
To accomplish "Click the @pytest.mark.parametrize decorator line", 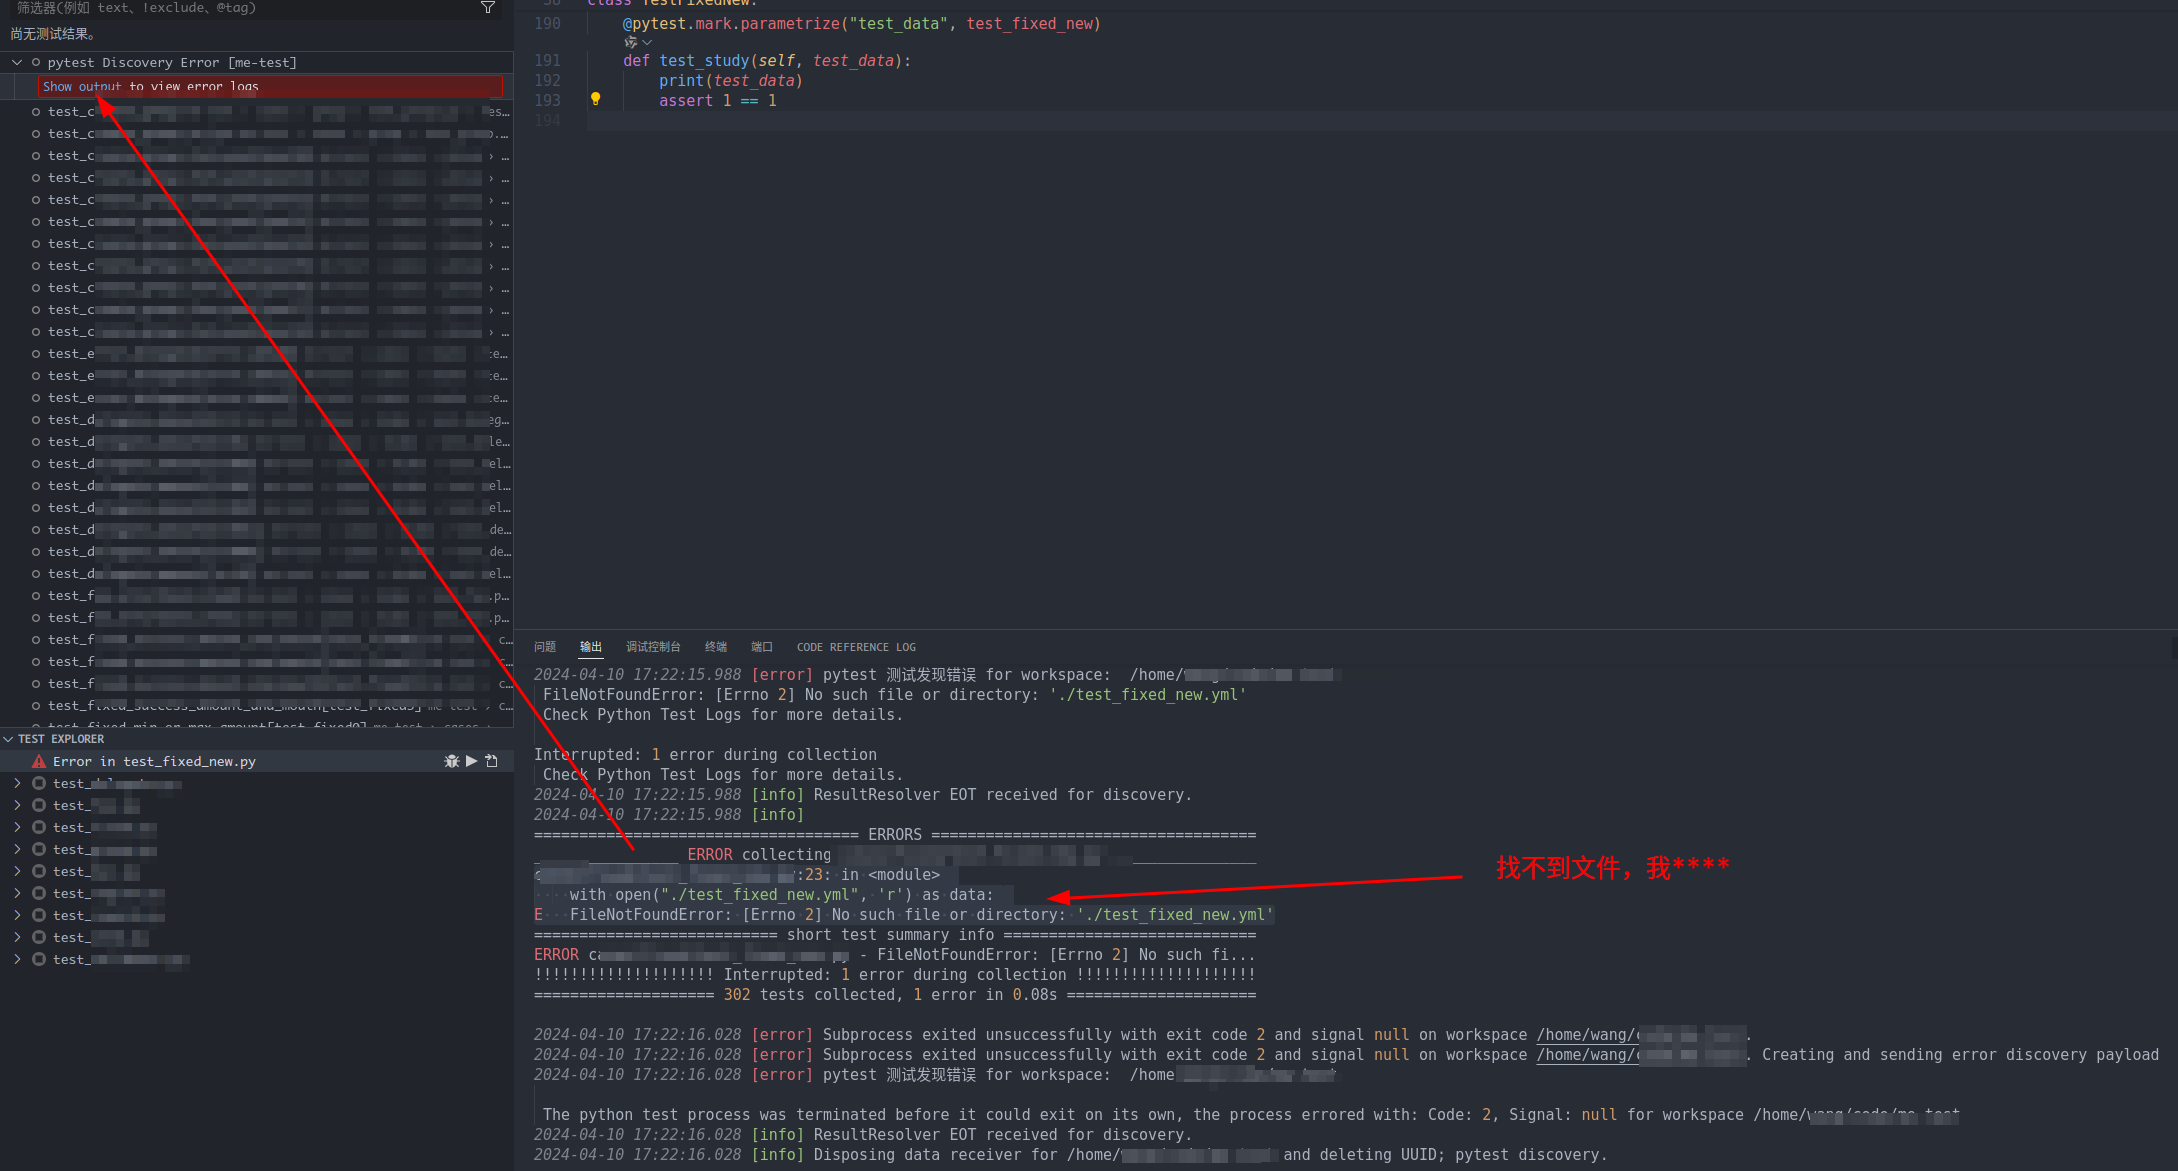I will coord(862,24).
